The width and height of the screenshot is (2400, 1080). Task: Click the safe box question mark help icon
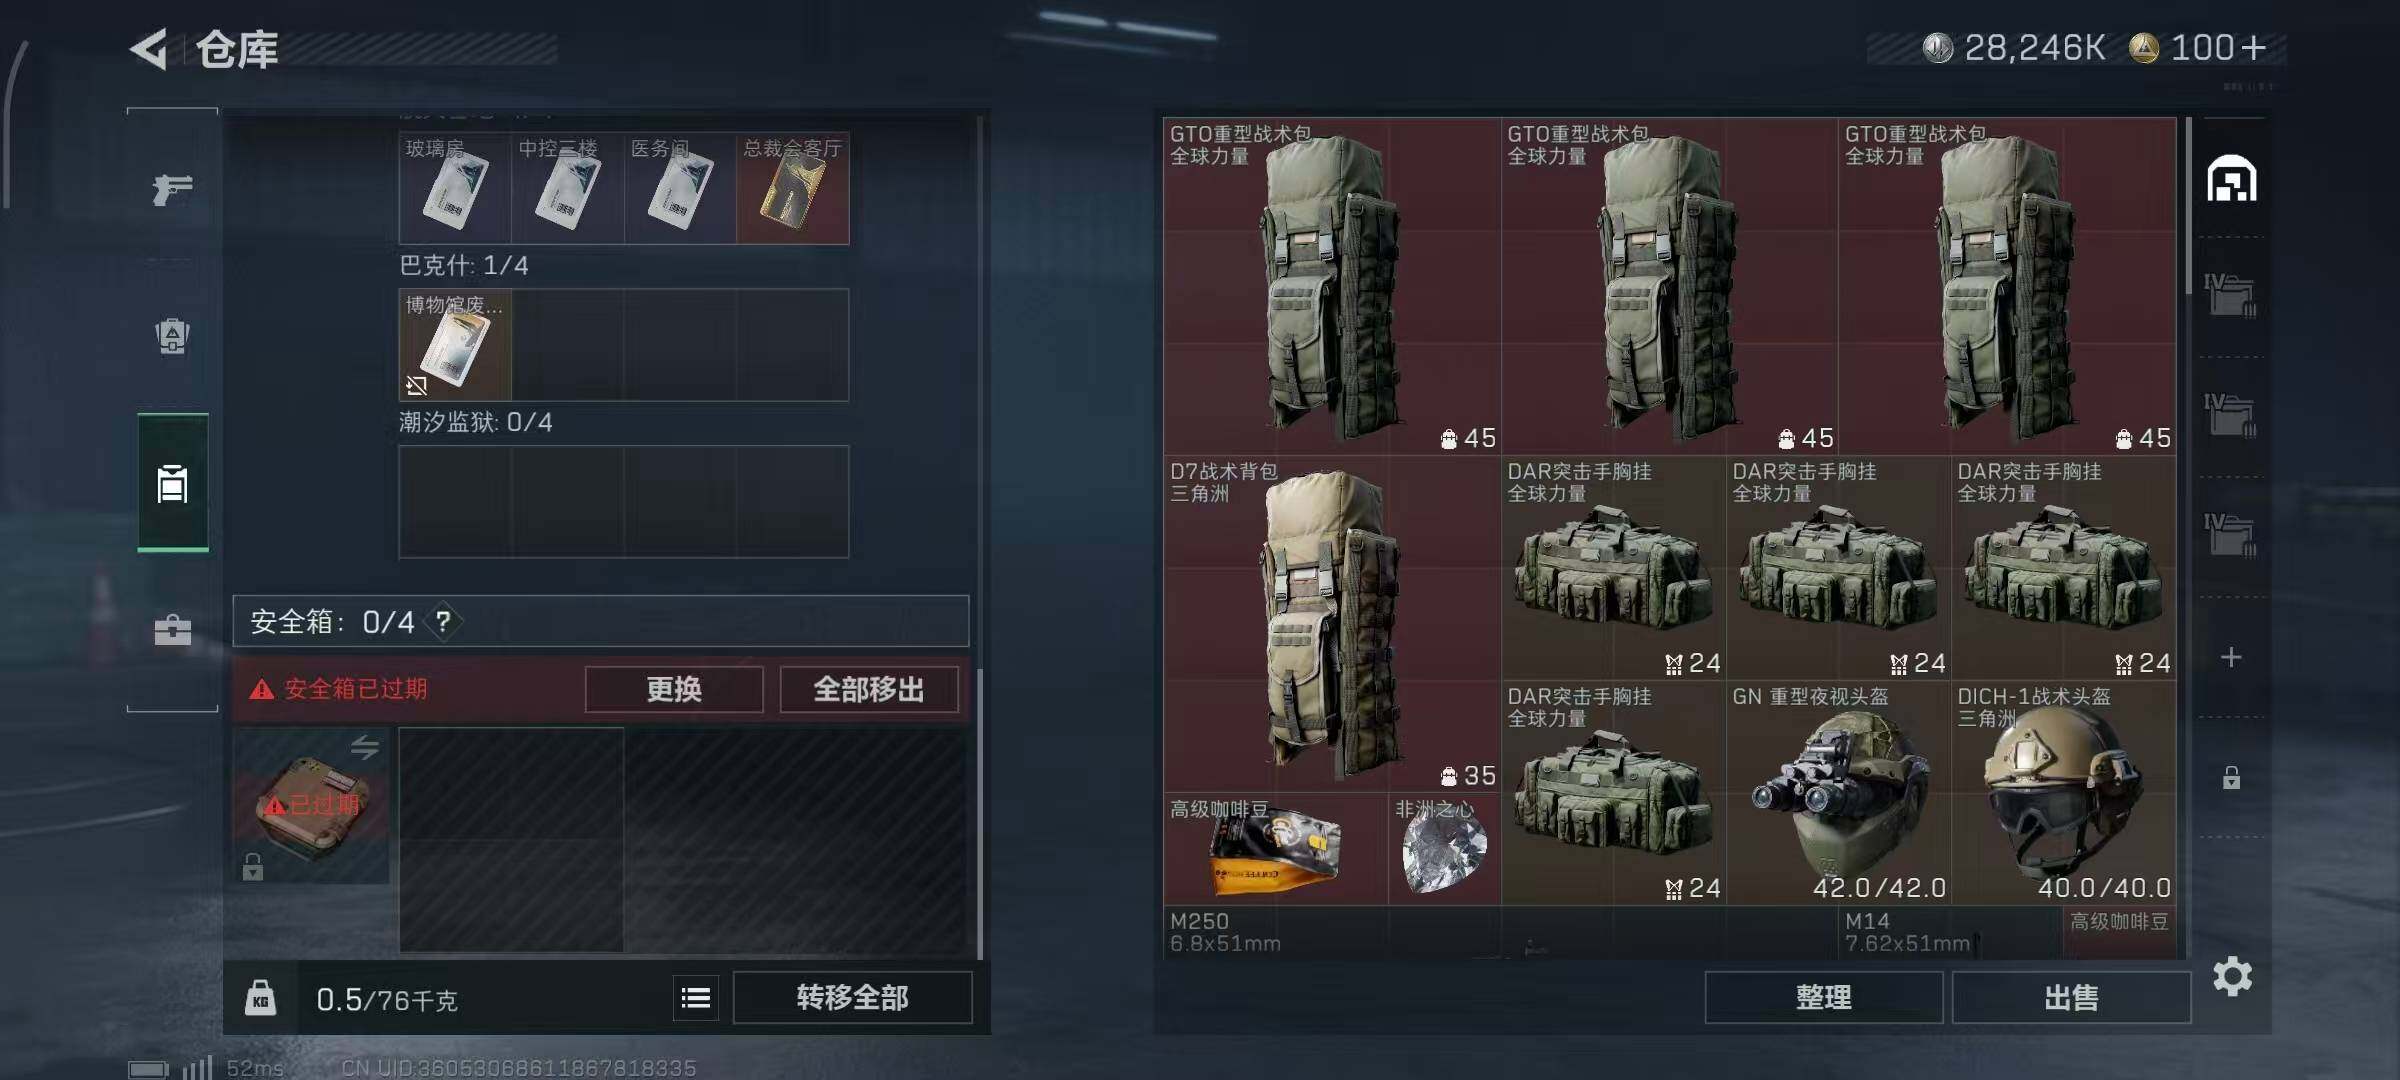[x=443, y=622]
